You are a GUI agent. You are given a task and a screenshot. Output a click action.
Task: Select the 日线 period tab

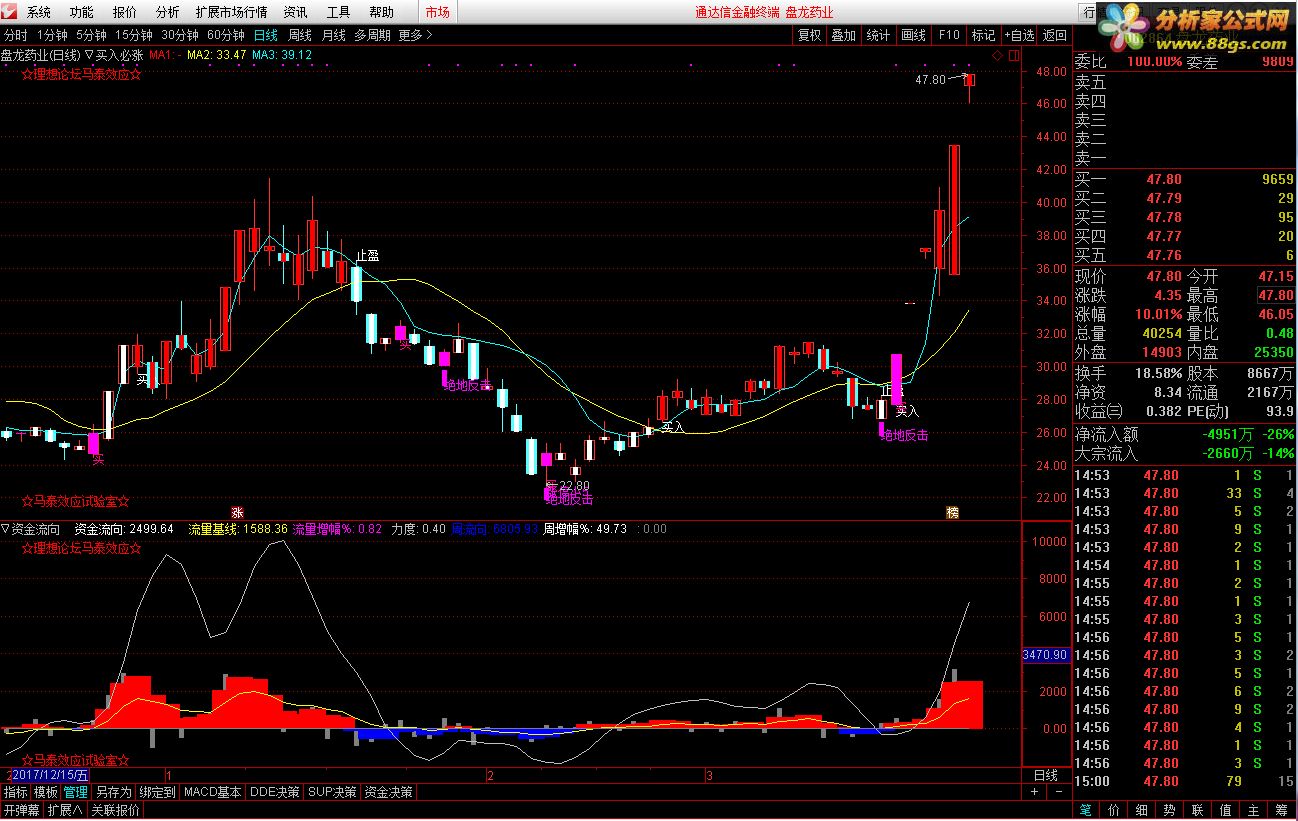pos(265,34)
